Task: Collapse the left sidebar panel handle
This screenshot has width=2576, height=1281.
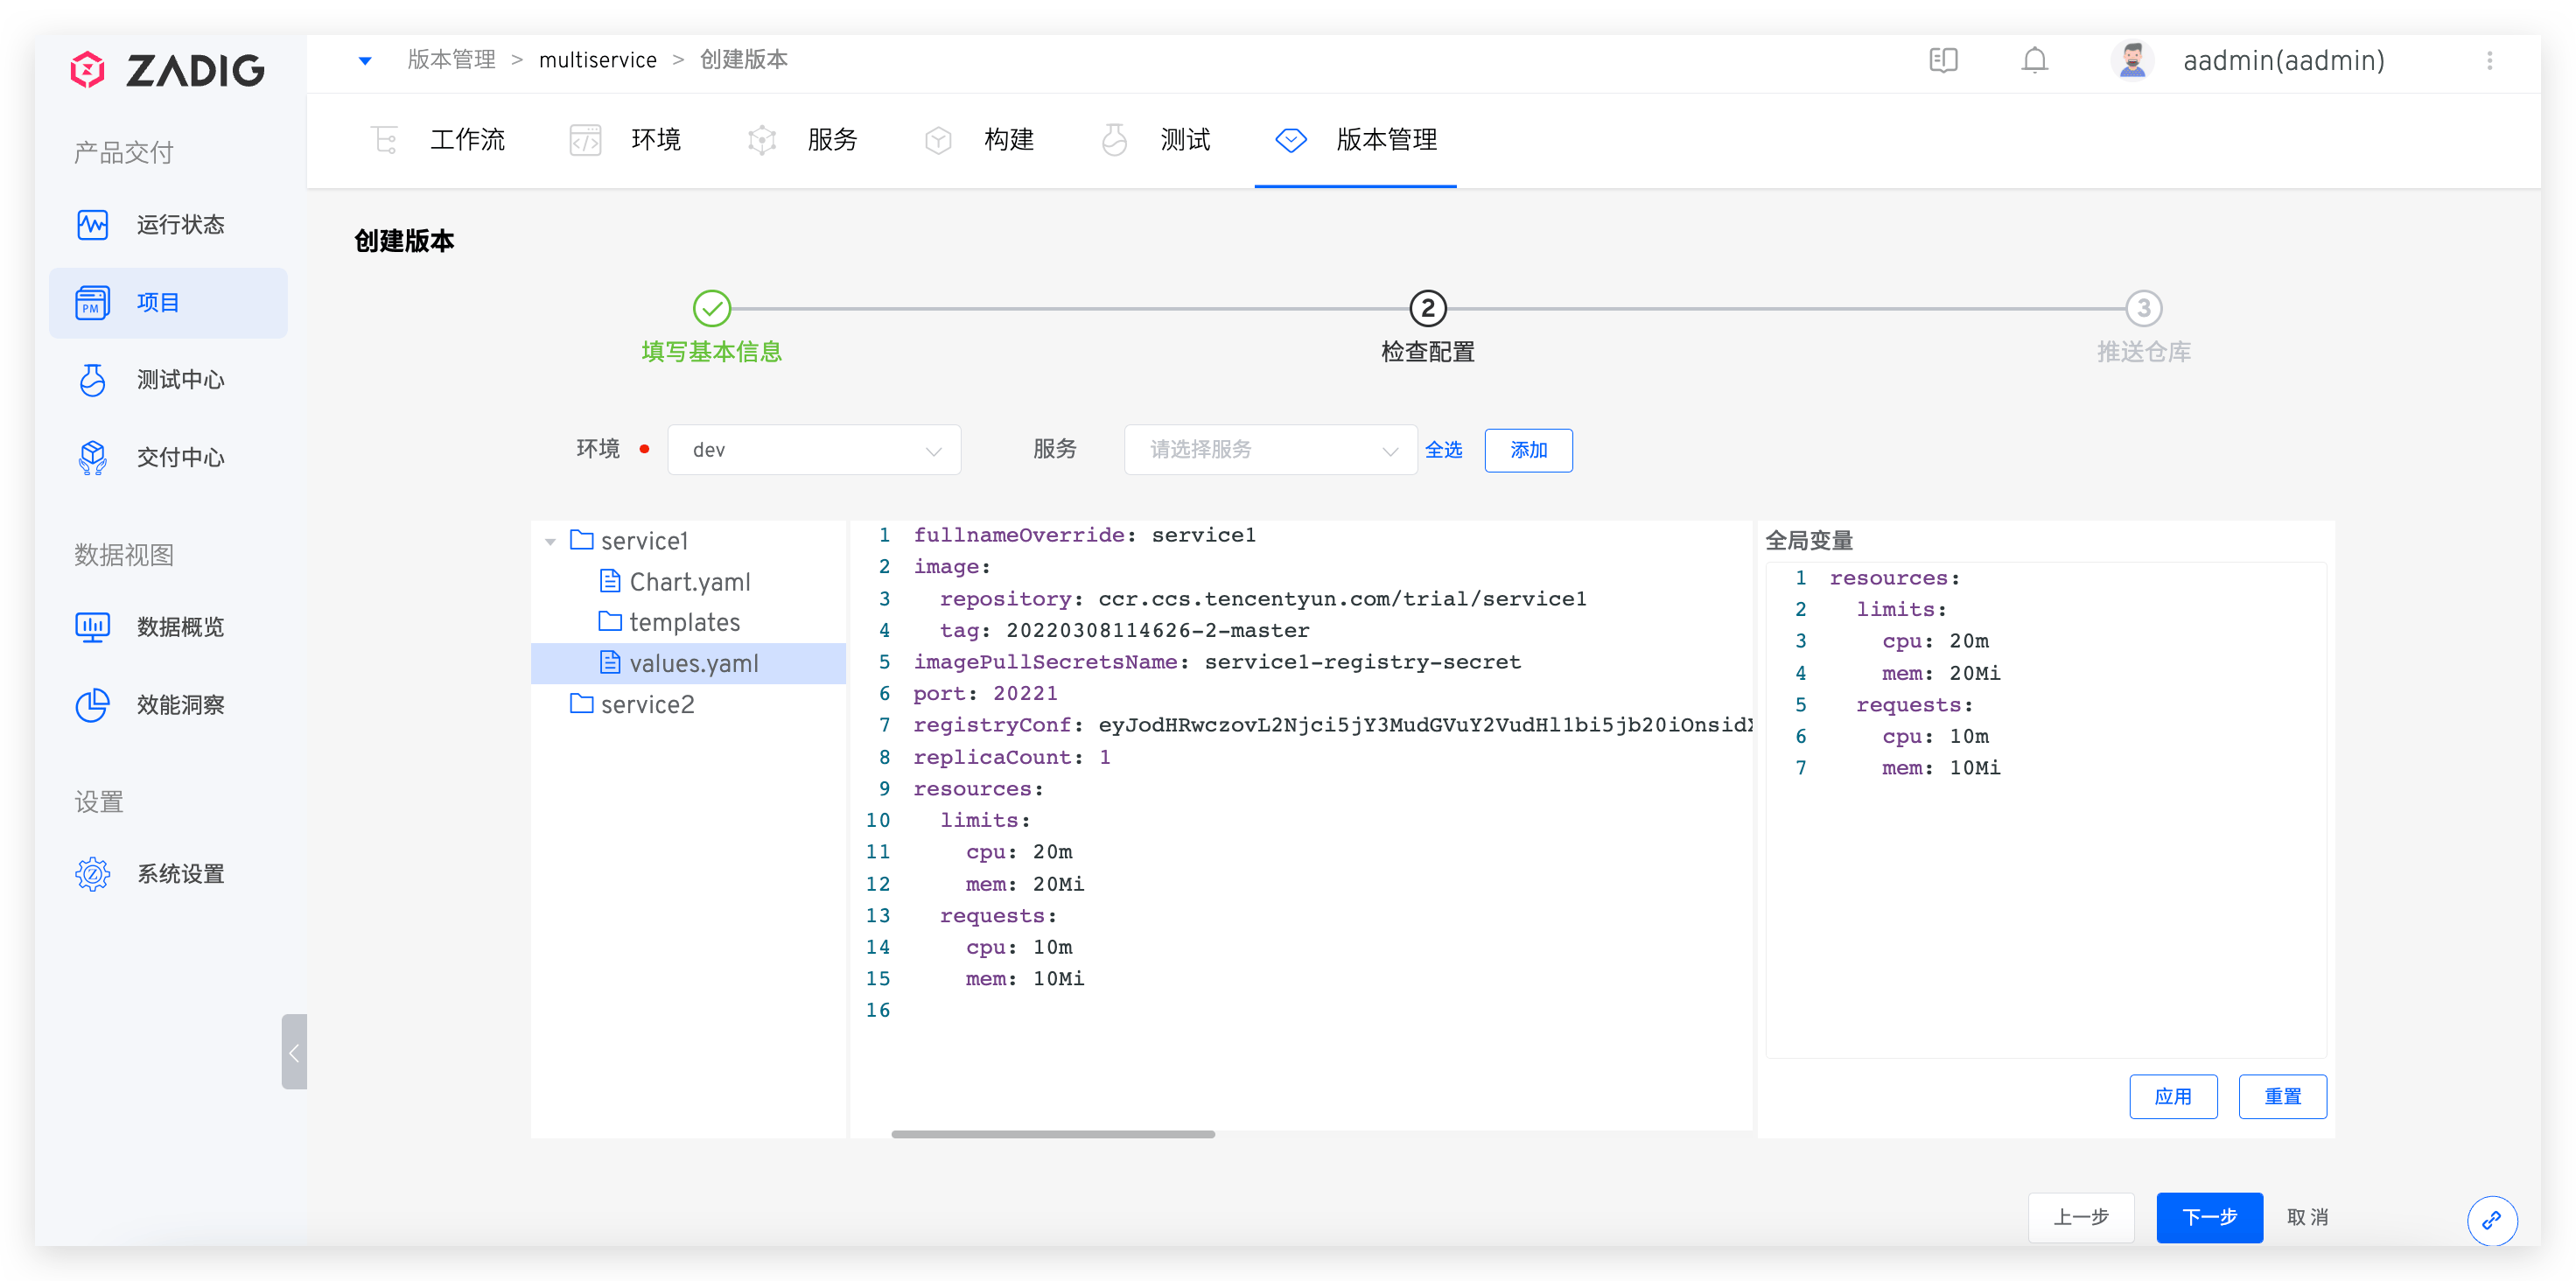Action: (x=294, y=1052)
